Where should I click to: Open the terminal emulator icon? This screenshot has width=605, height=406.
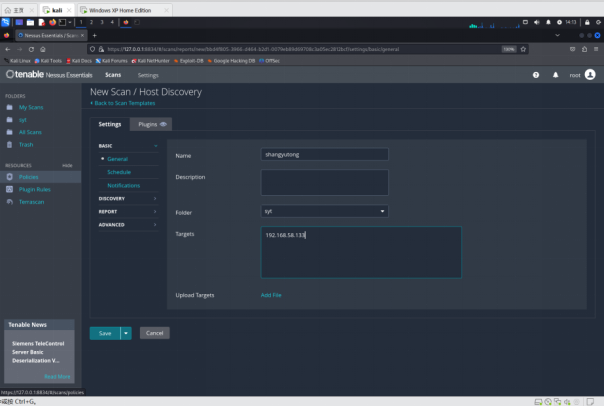point(63,22)
